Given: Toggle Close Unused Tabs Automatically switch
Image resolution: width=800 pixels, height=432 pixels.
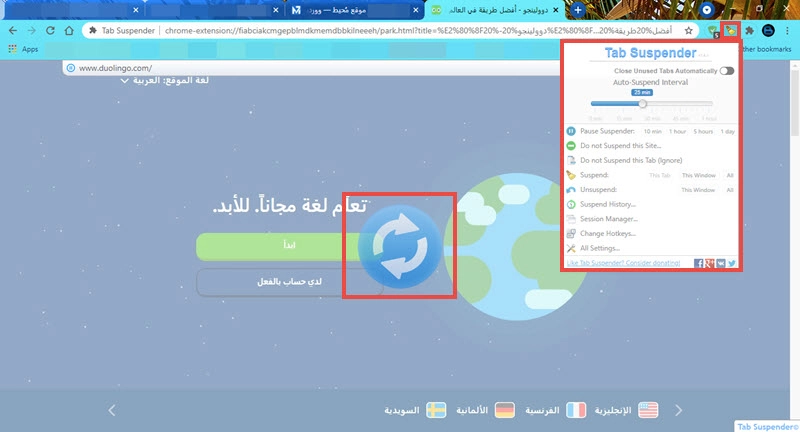Looking at the screenshot, I should coord(727,71).
